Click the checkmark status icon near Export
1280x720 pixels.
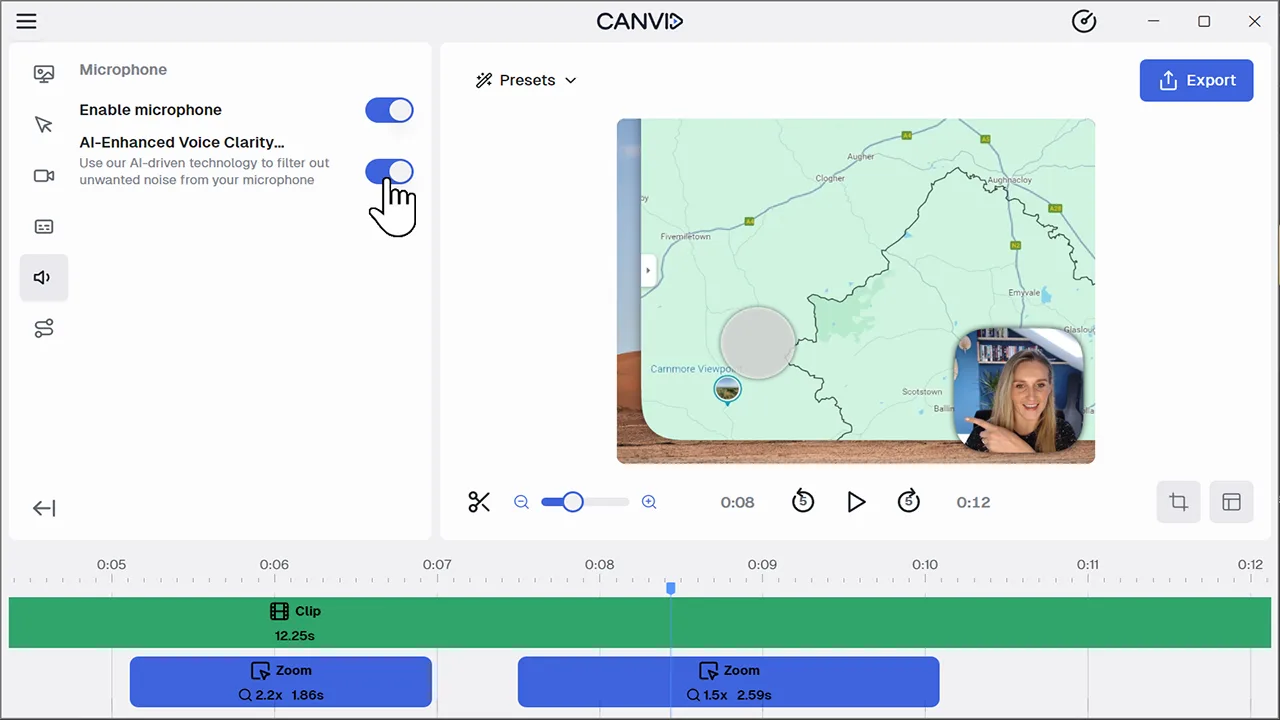pos(1084,21)
